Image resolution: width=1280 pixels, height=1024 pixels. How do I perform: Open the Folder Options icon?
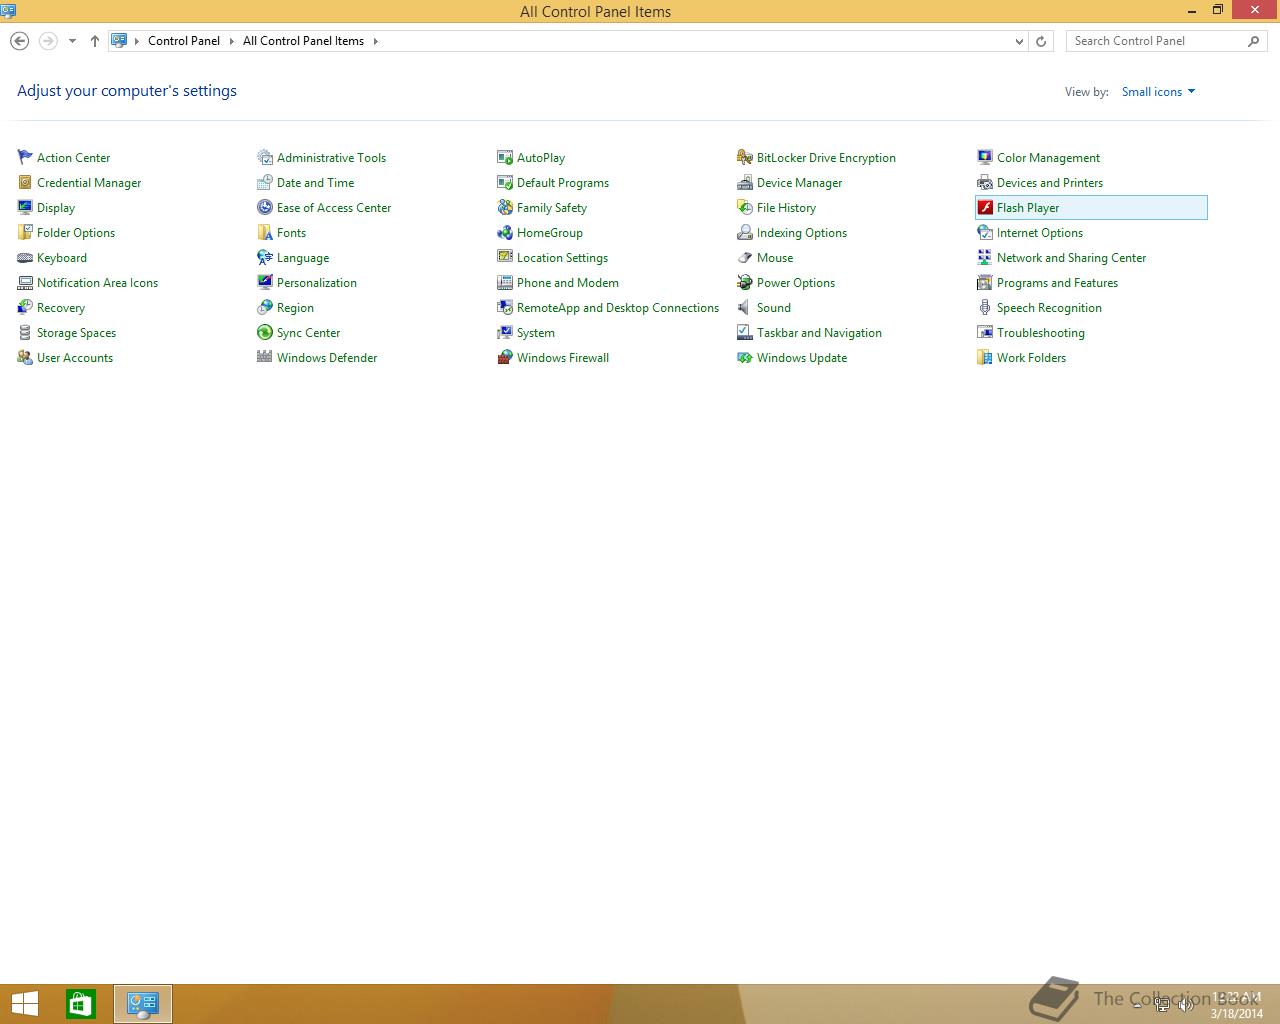pyautogui.click(x=25, y=232)
